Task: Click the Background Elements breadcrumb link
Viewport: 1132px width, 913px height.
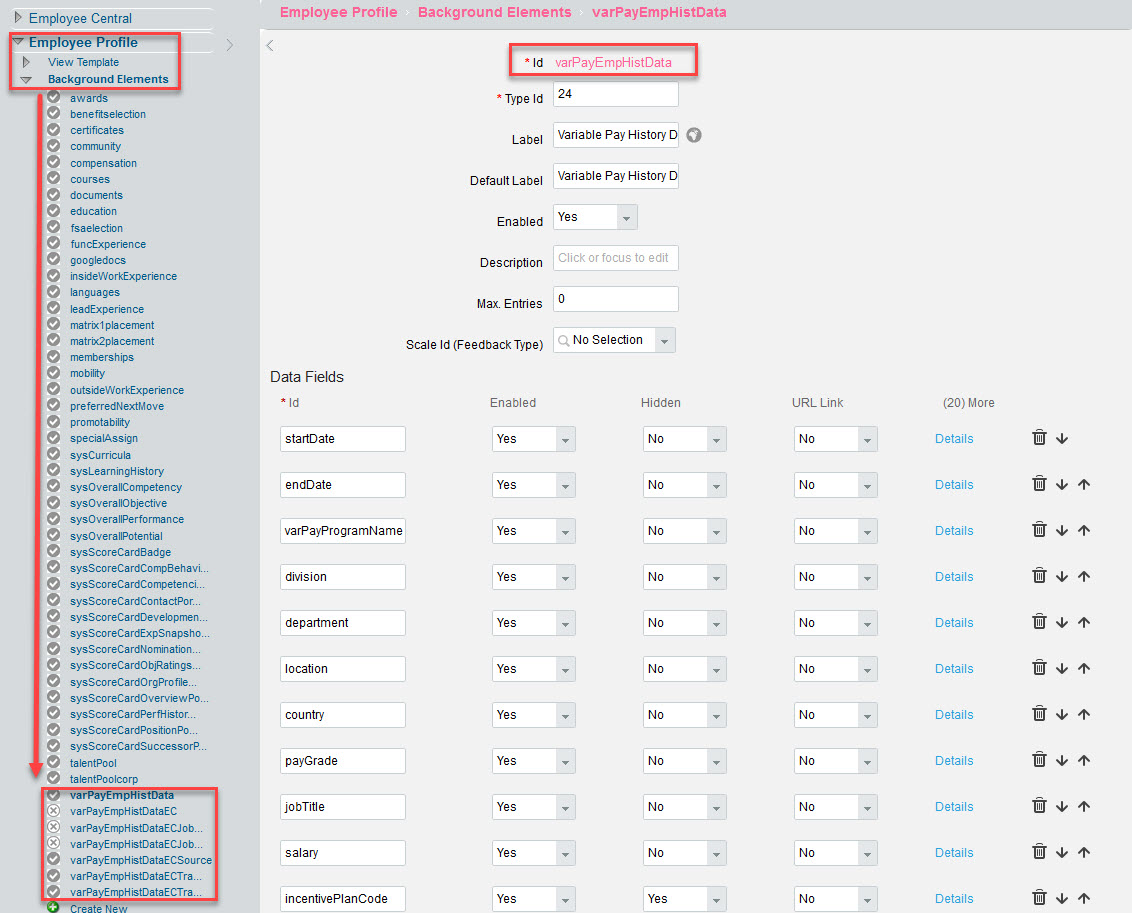Action: [x=495, y=12]
